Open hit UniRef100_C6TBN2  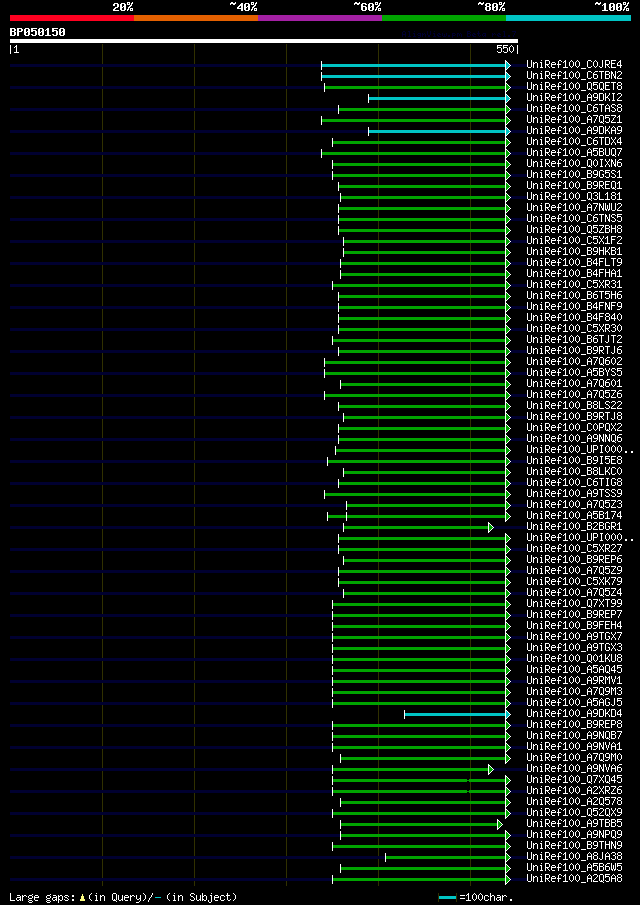click(x=574, y=76)
